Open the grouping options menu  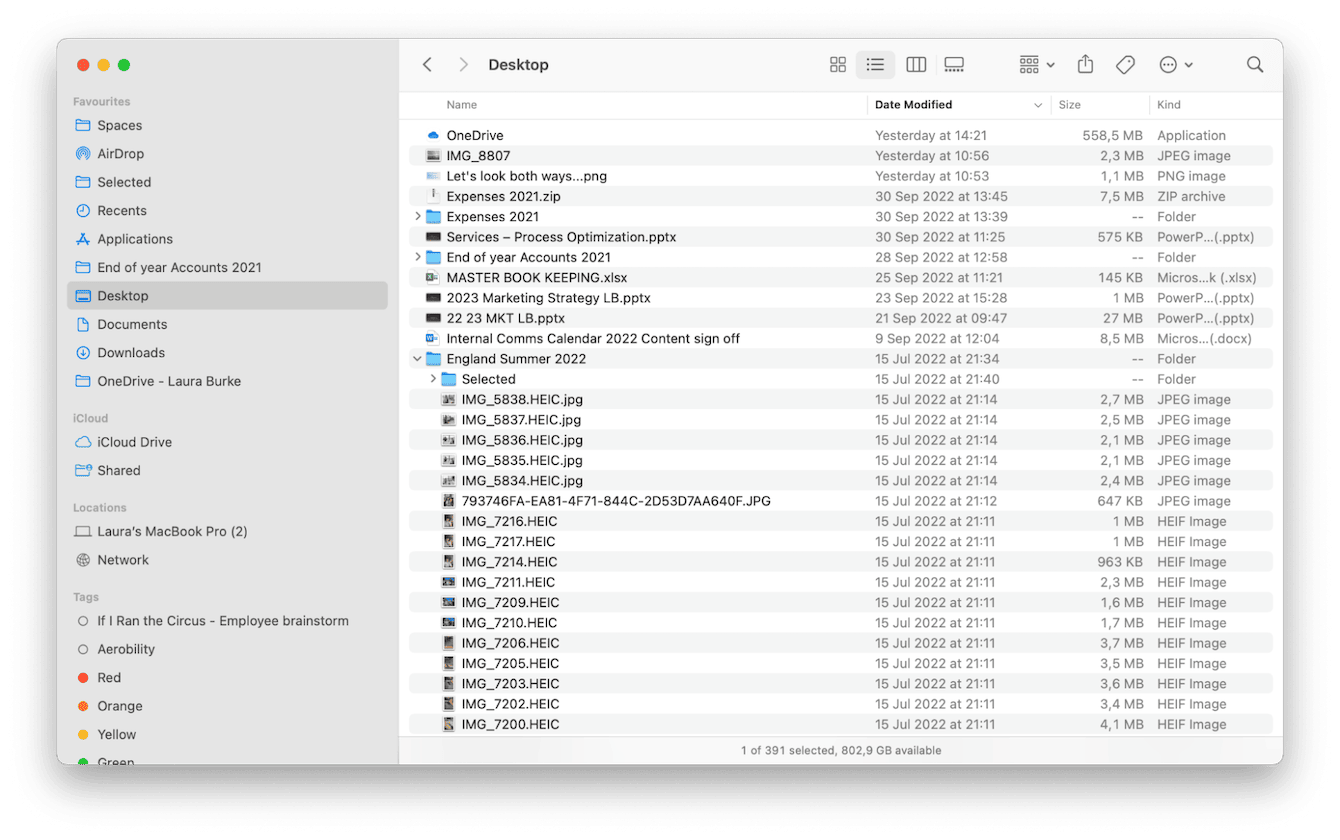point(1035,64)
